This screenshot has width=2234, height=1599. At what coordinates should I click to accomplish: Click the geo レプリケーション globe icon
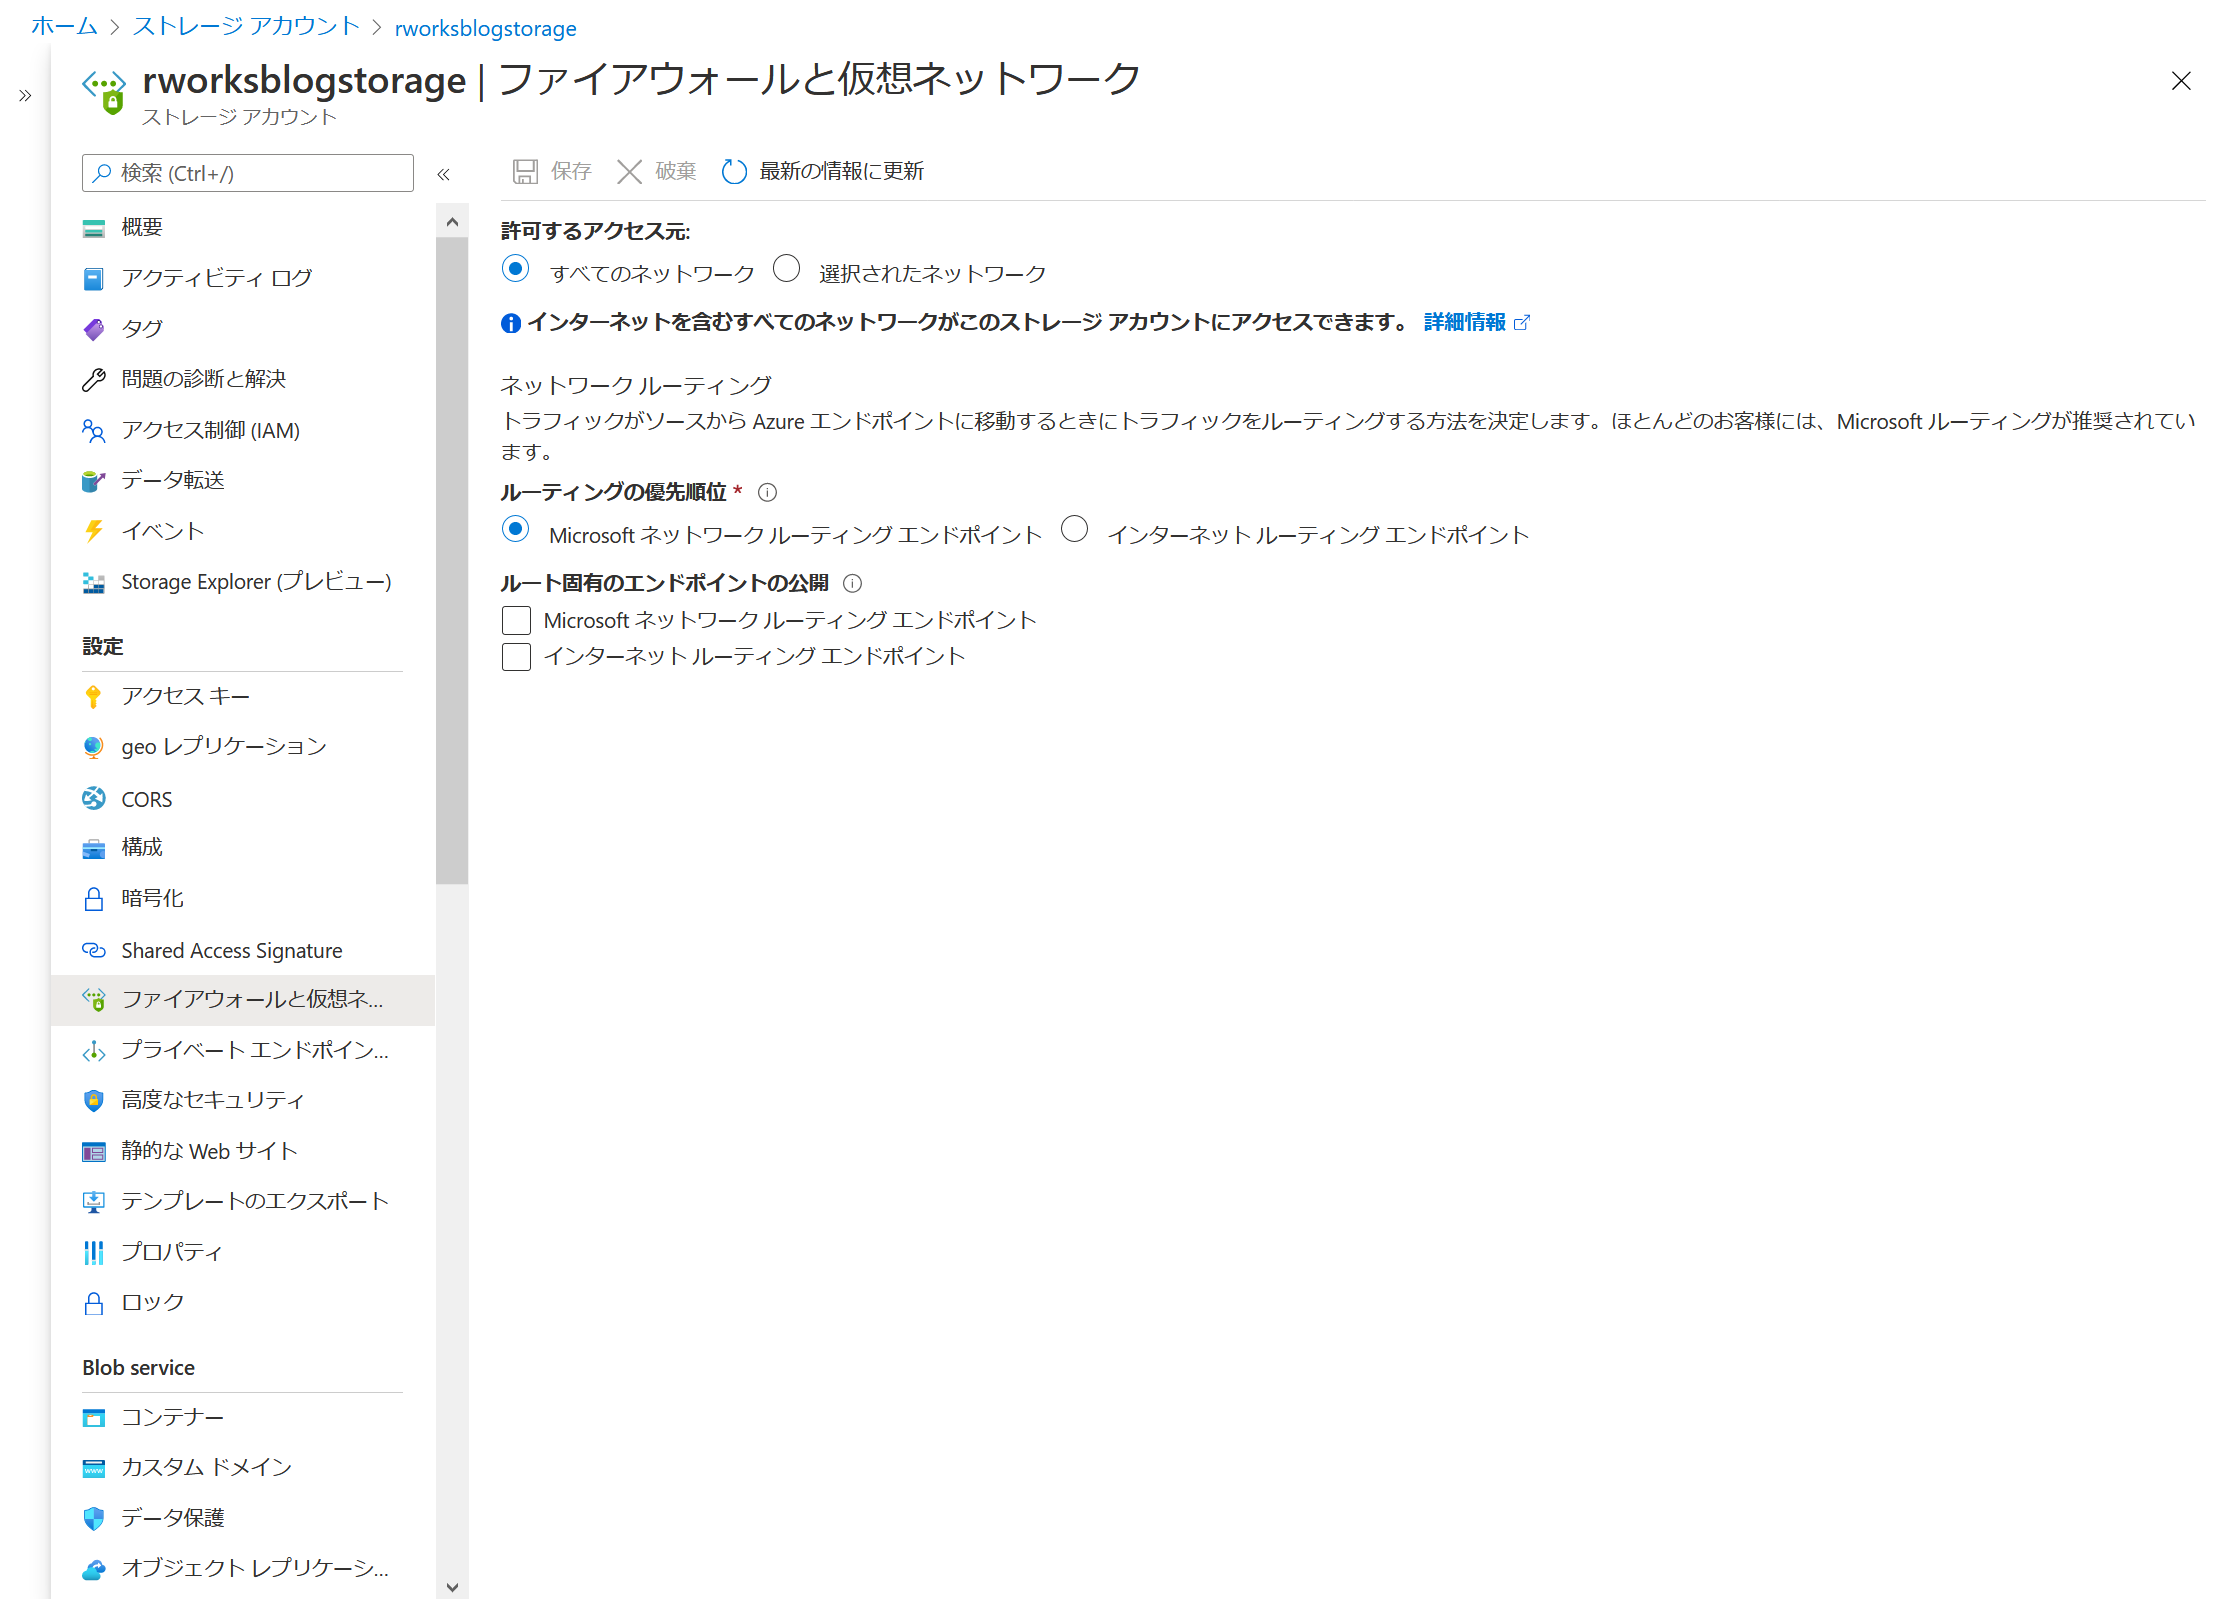[94, 747]
